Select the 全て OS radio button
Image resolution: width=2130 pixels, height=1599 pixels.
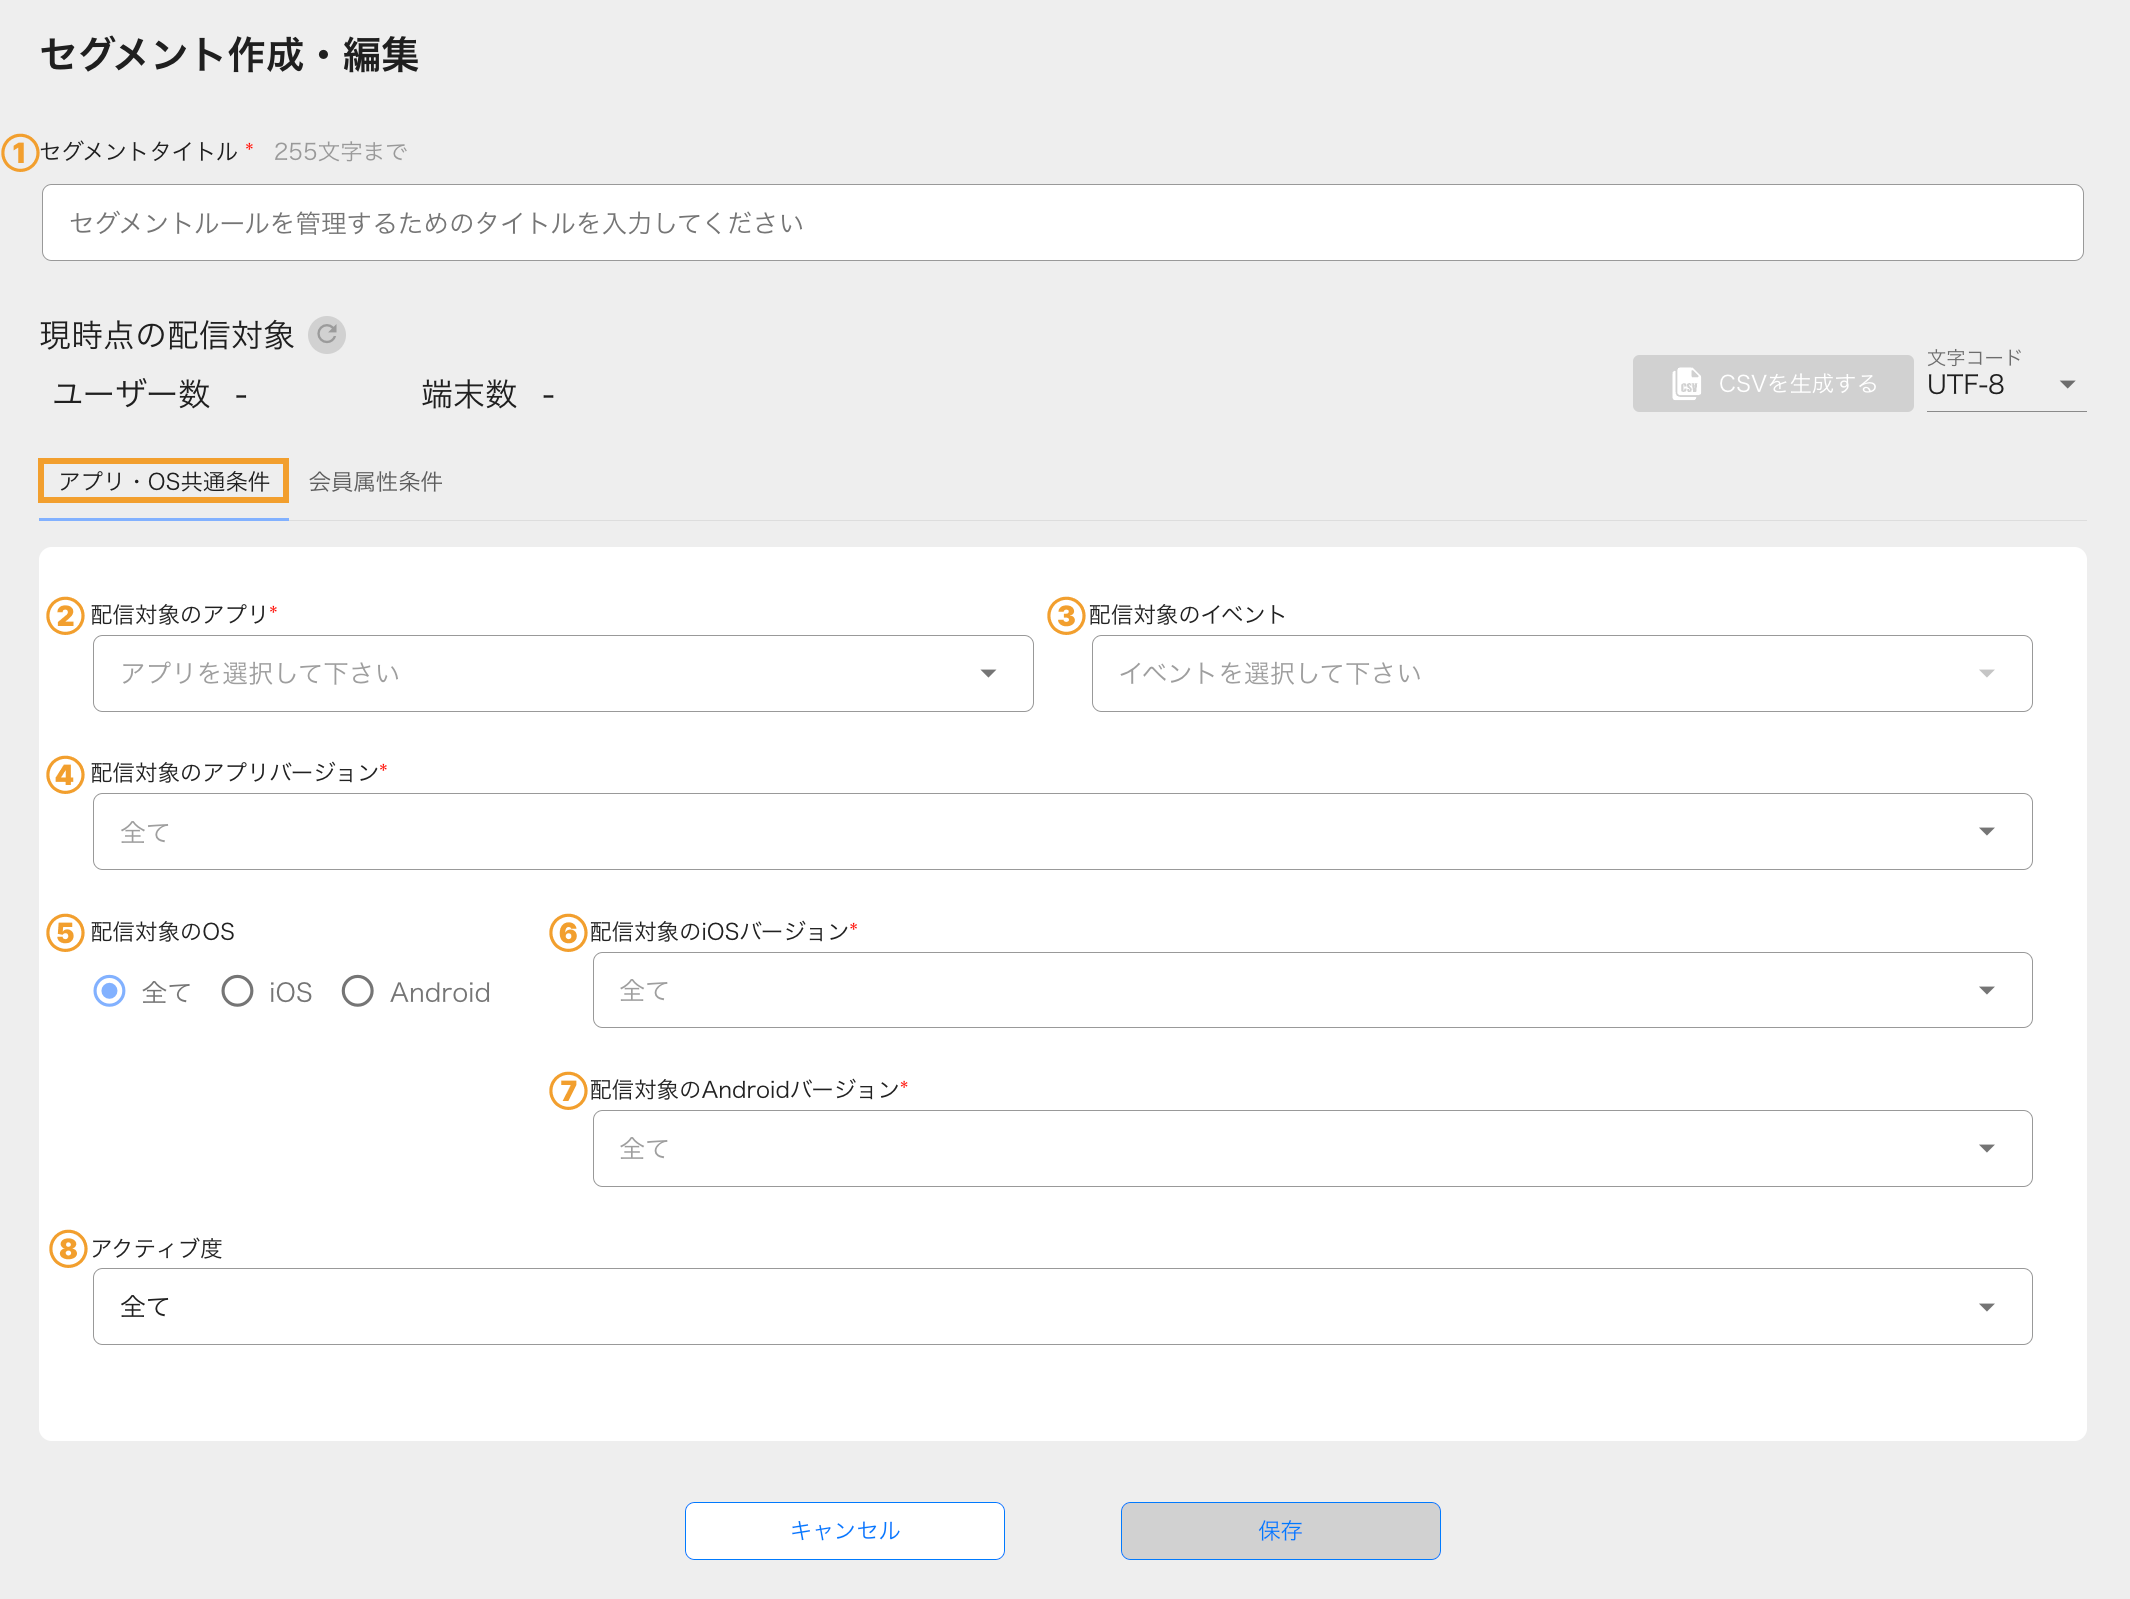point(110,991)
